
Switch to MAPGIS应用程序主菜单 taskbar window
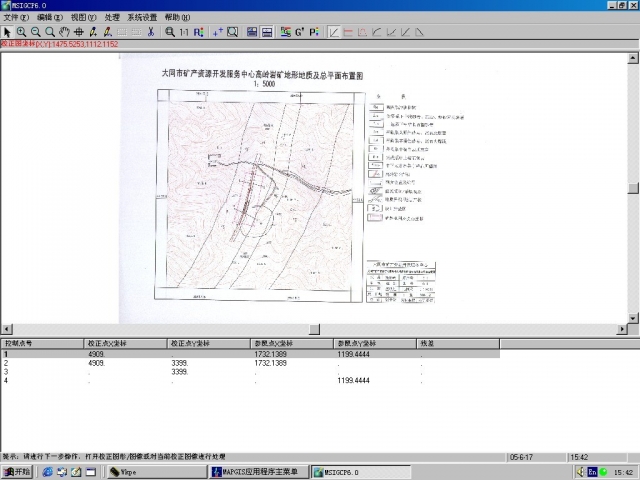tap(258, 472)
